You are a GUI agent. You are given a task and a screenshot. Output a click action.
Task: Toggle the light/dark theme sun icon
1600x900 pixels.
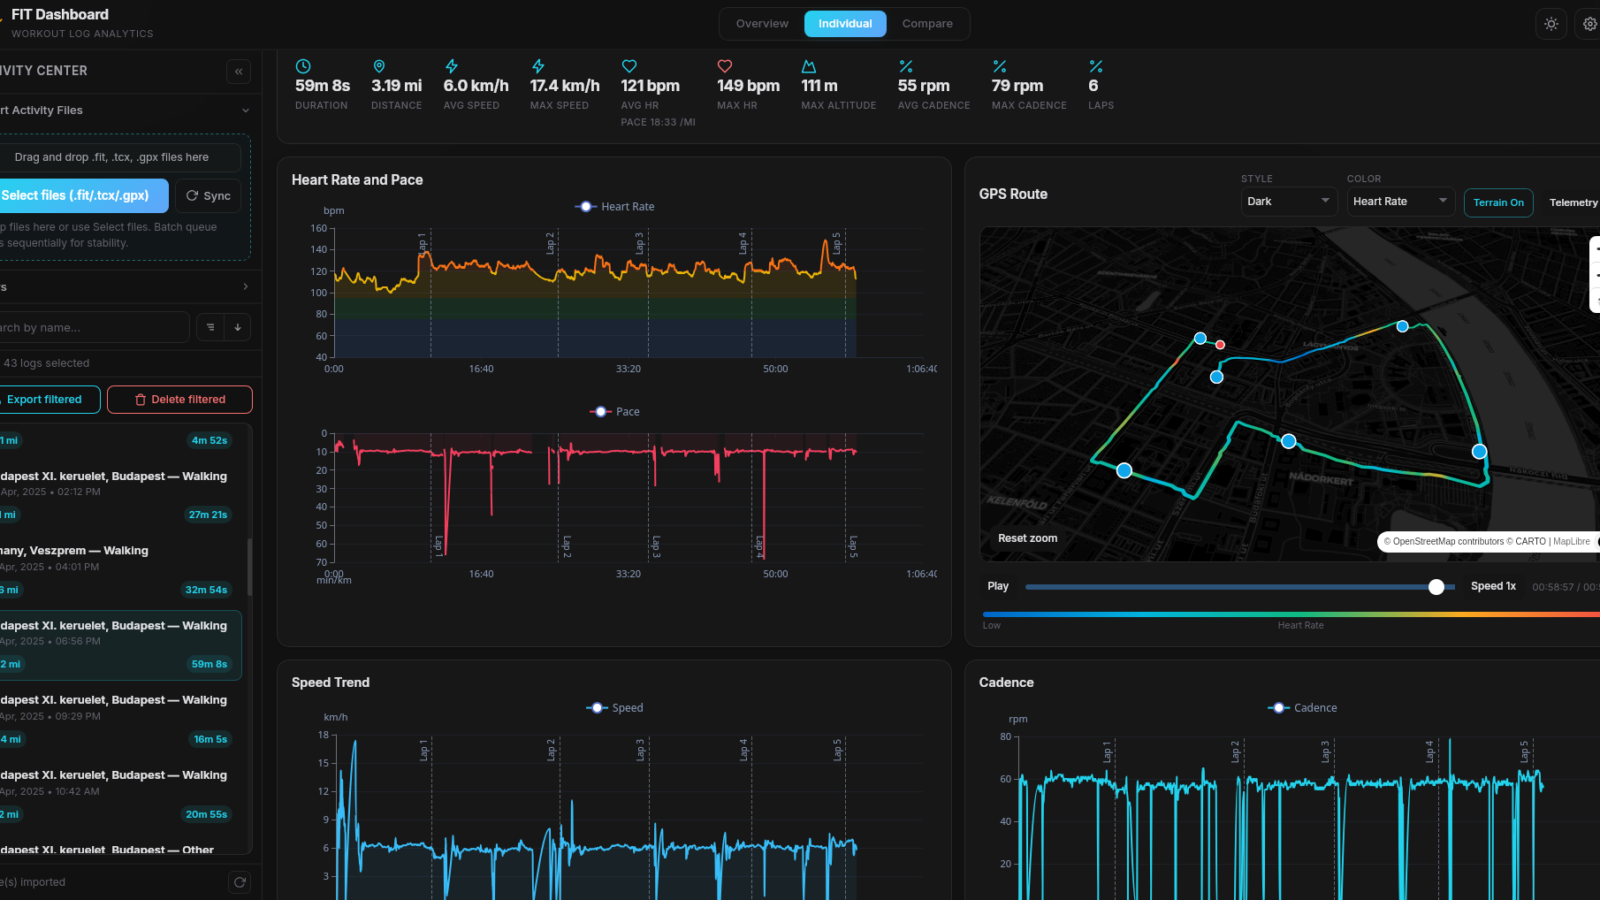1551,24
